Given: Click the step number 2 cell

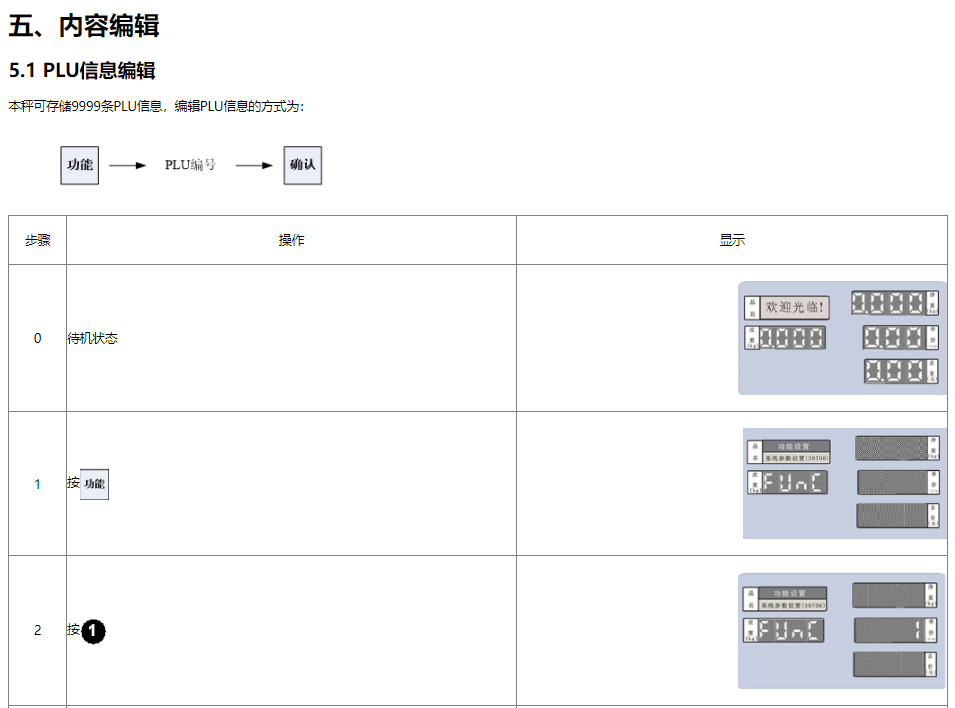Looking at the screenshot, I should (38, 630).
